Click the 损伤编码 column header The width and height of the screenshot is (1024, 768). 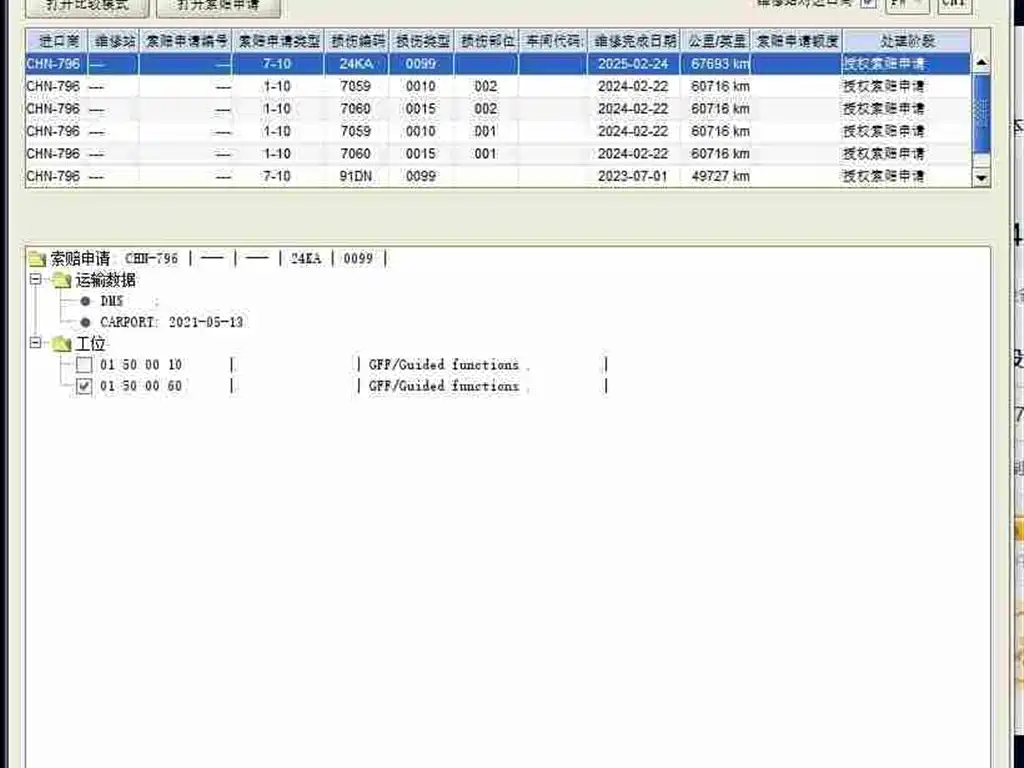pyautogui.click(x=357, y=41)
